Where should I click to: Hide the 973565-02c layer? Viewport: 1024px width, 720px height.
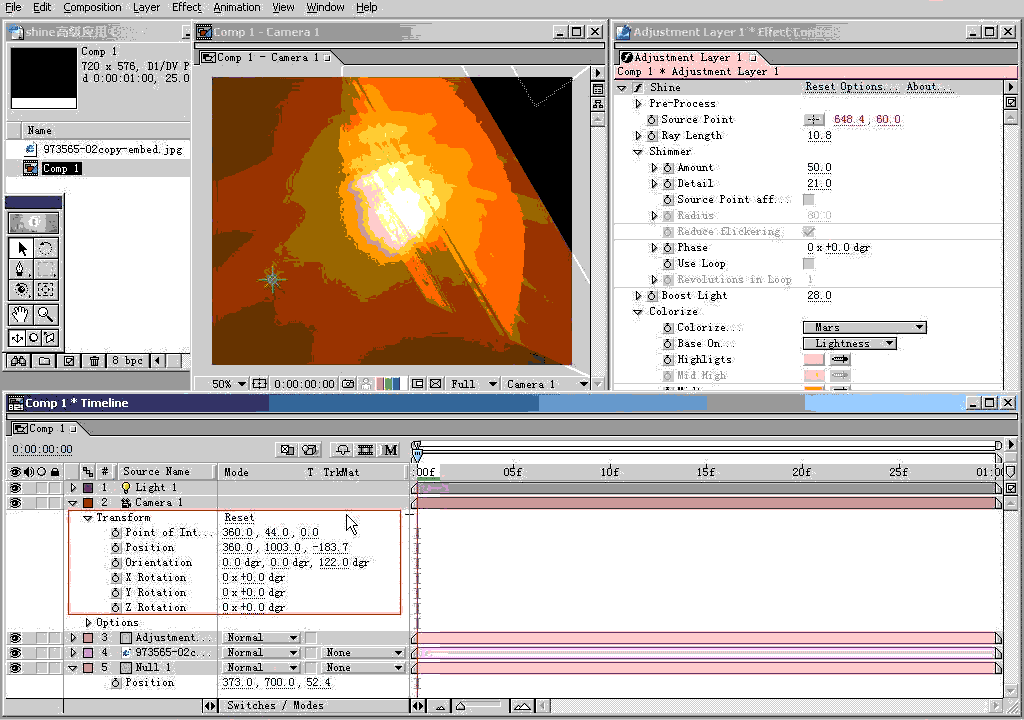(x=15, y=653)
